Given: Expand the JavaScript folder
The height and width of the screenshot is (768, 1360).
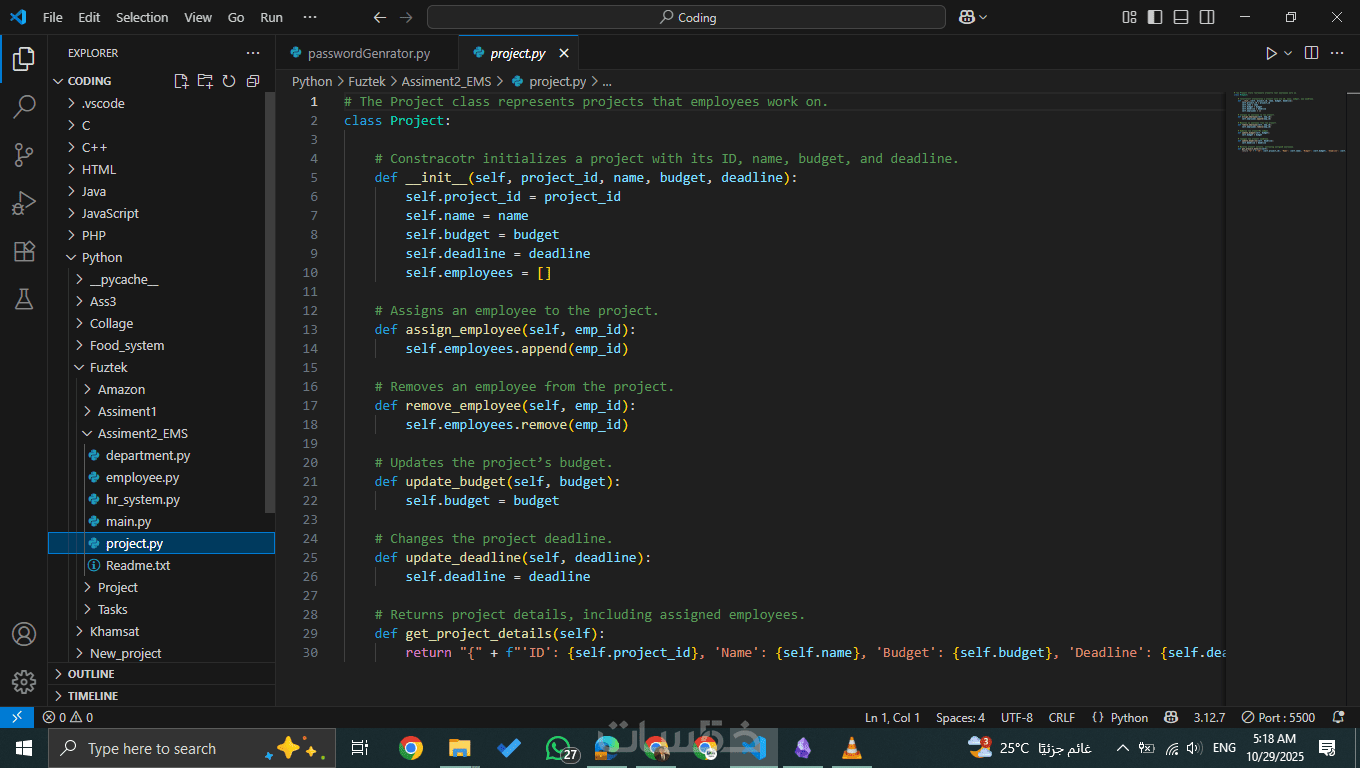Looking at the screenshot, I should click(110, 213).
